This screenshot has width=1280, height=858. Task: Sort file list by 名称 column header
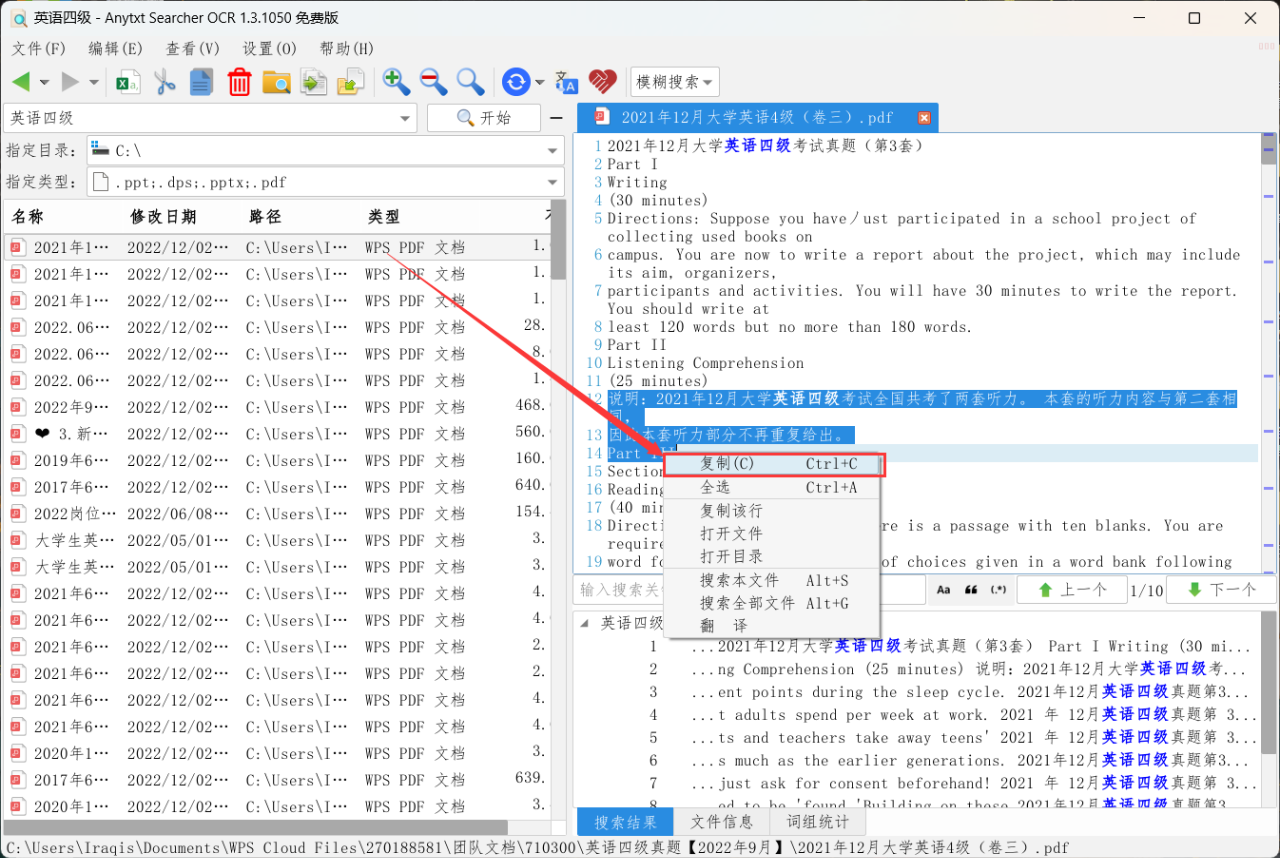(x=62, y=217)
